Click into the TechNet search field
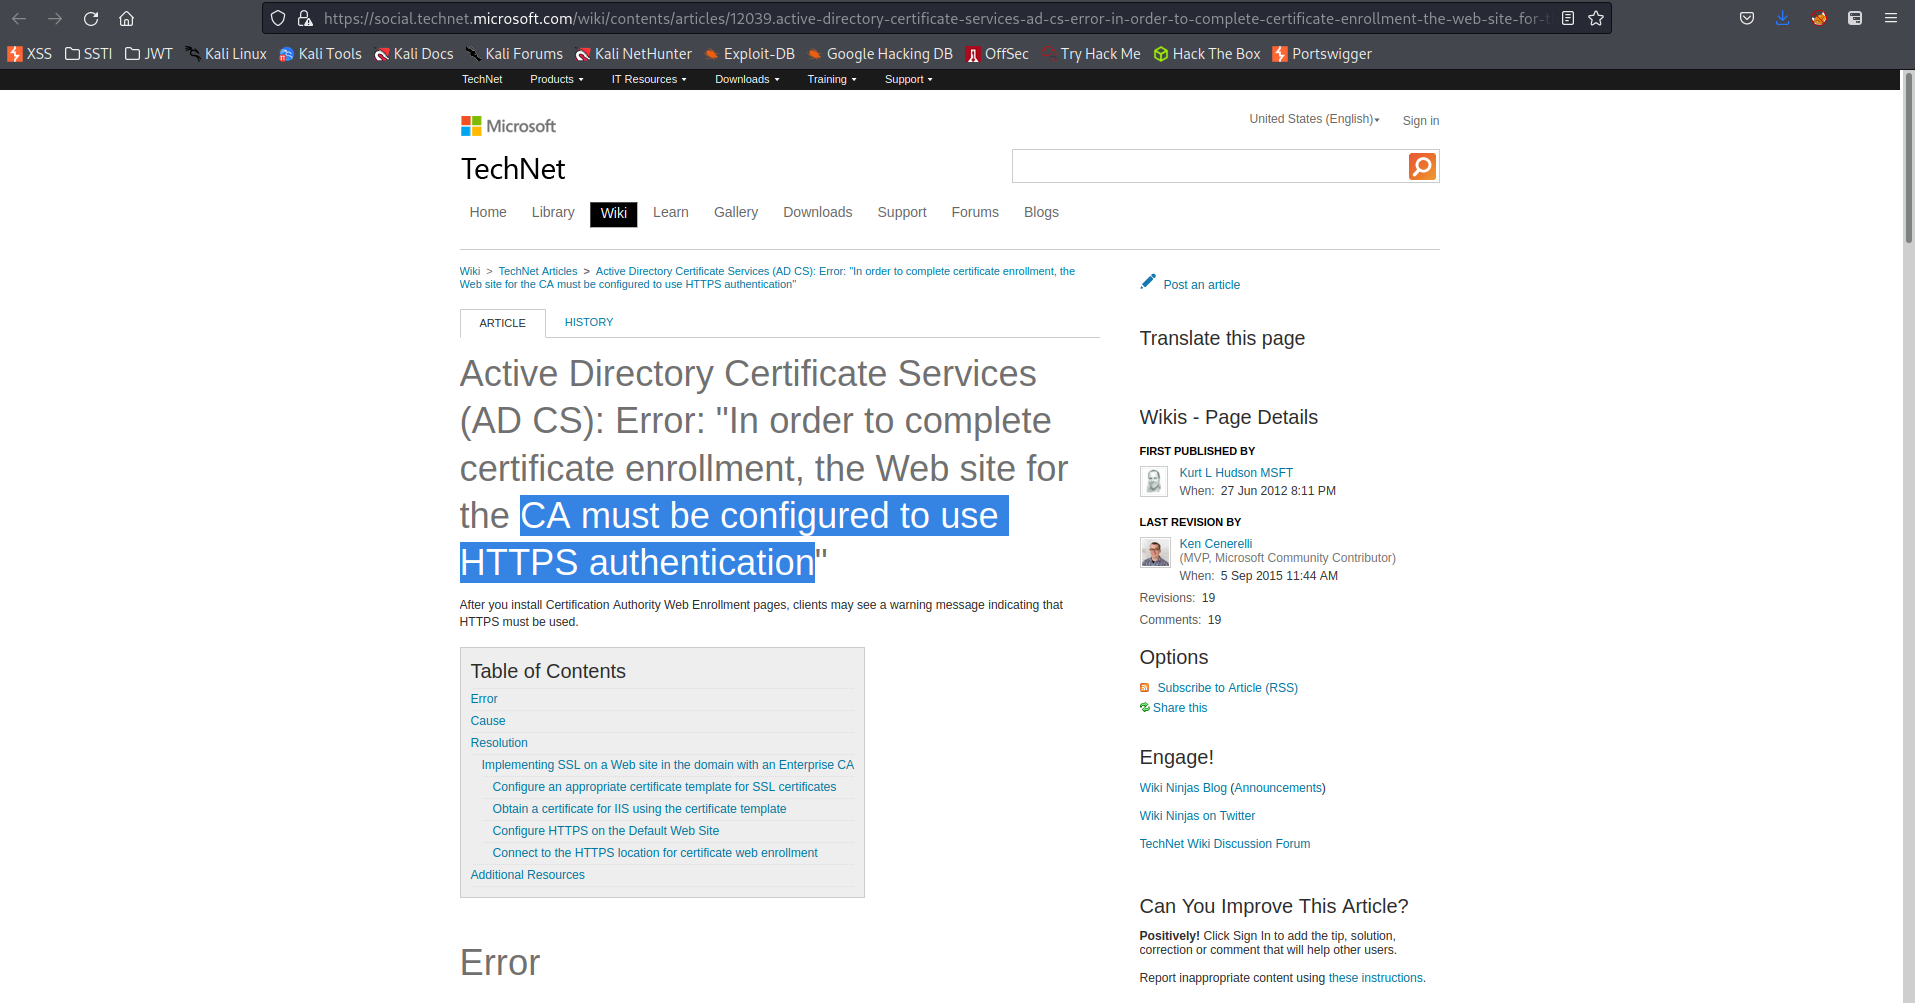This screenshot has height=1003, width=1915. point(1210,166)
